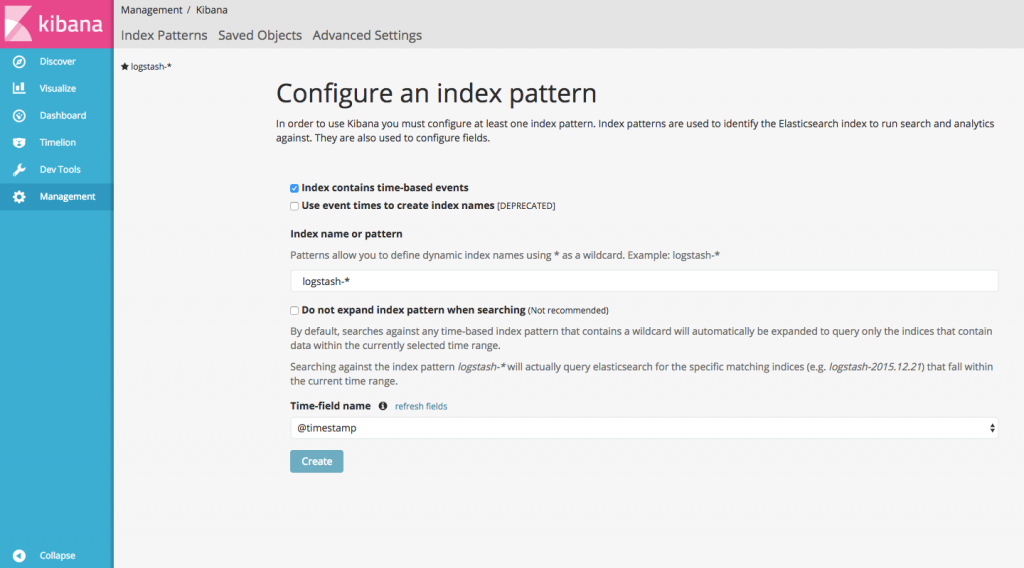Open Timelion via its mask icon
The height and width of the screenshot is (568, 1024).
(19, 143)
